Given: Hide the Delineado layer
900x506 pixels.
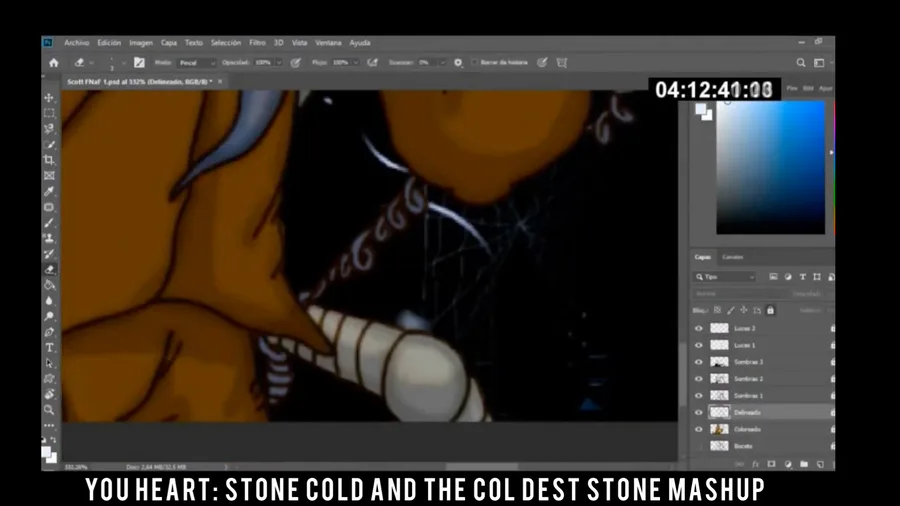Looking at the screenshot, I should [699, 412].
